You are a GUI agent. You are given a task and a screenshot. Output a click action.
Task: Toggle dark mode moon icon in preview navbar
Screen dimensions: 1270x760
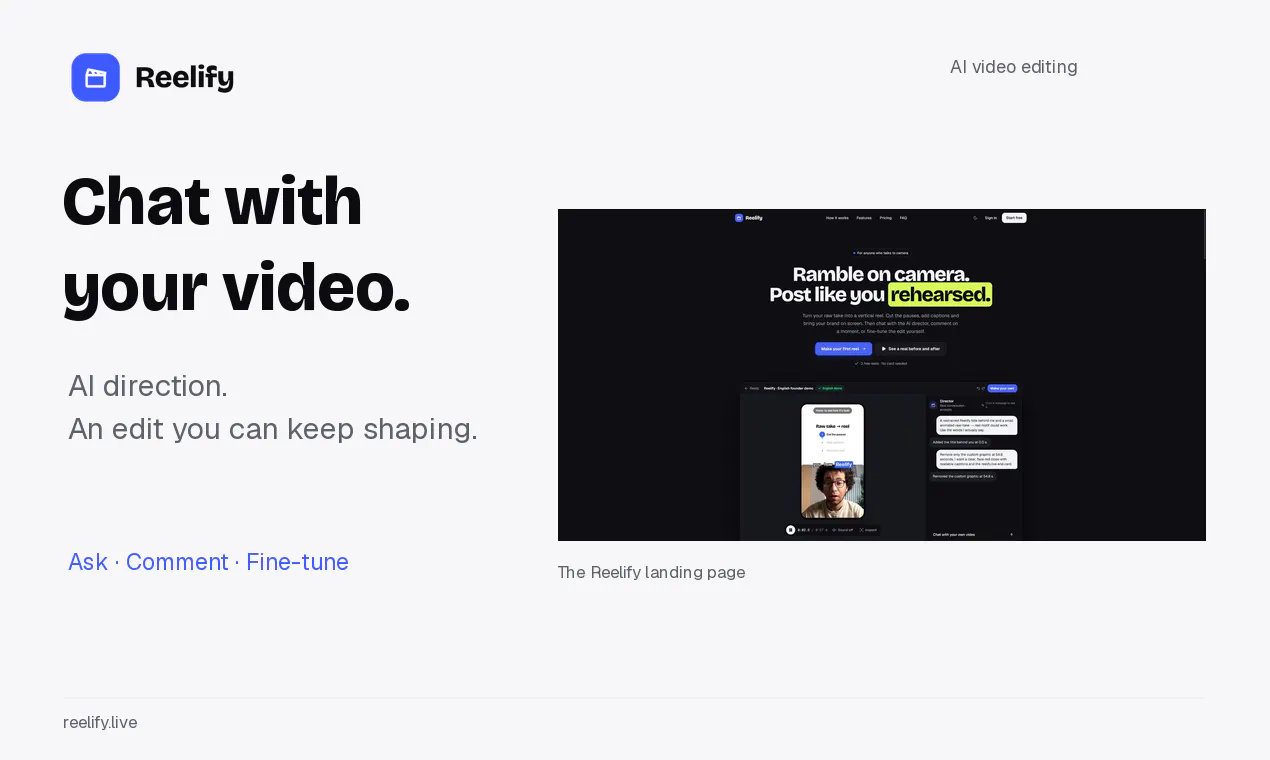click(x=975, y=217)
